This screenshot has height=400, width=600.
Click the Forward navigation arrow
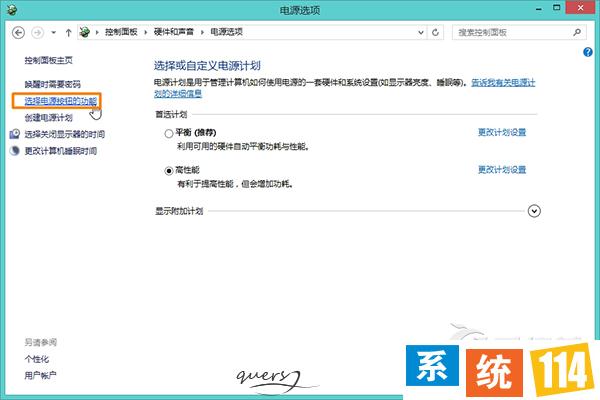coord(38,33)
